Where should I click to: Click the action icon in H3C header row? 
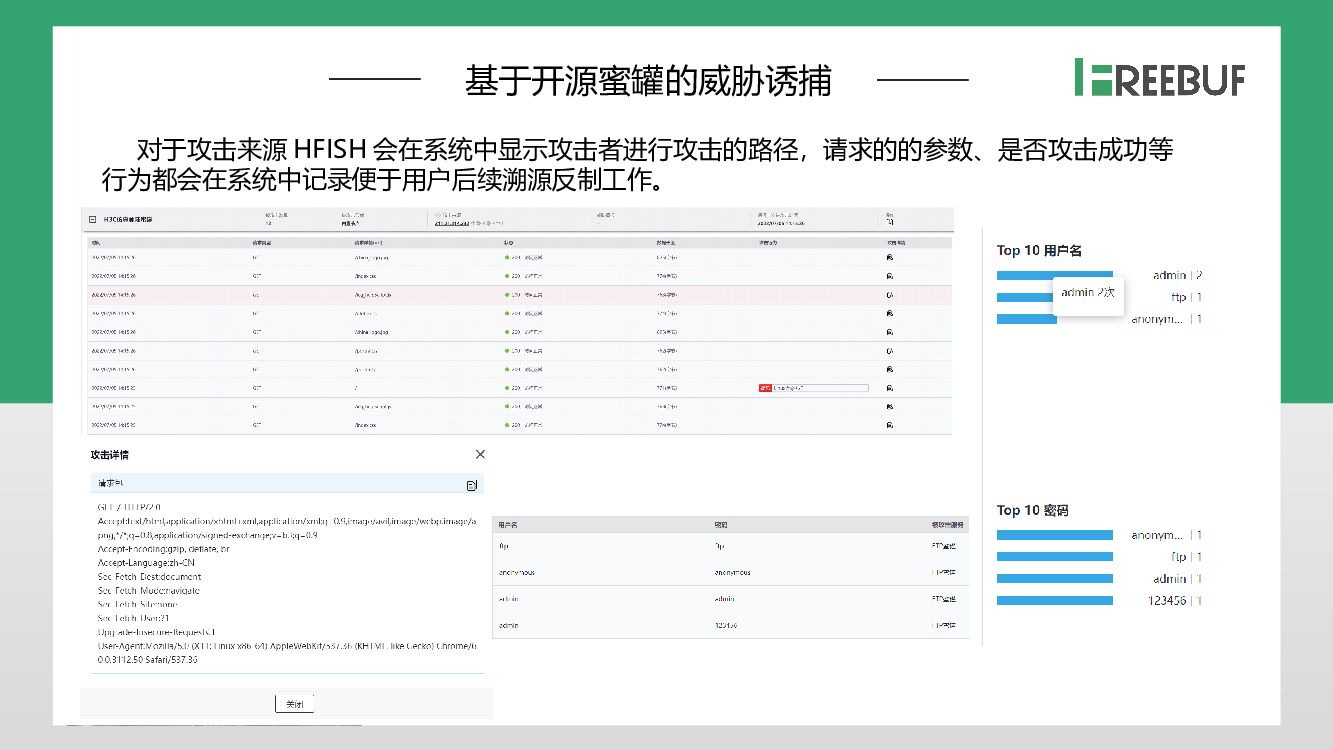(889, 223)
